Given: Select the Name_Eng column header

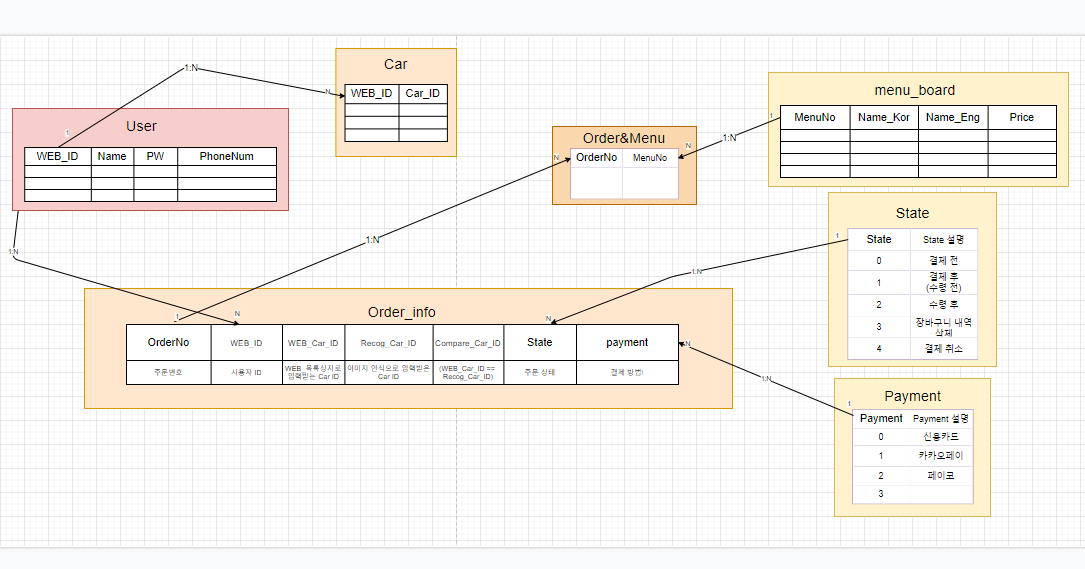Looking at the screenshot, I should (x=953, y=118).
